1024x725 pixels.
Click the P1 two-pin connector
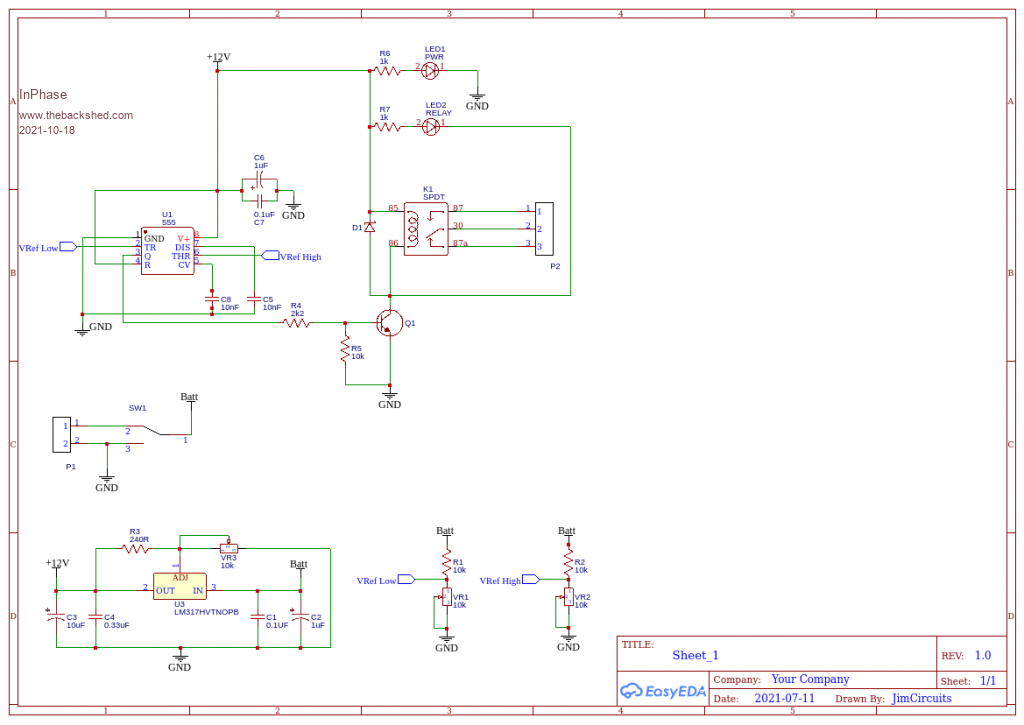61,433
